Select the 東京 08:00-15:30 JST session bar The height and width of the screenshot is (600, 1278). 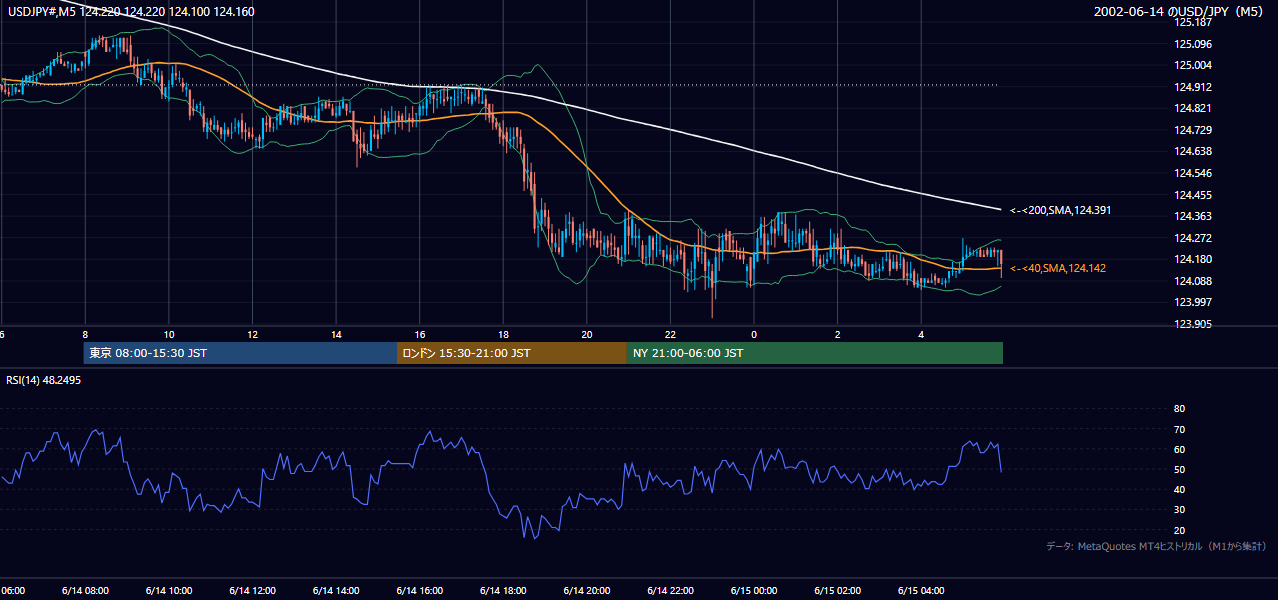240,353
